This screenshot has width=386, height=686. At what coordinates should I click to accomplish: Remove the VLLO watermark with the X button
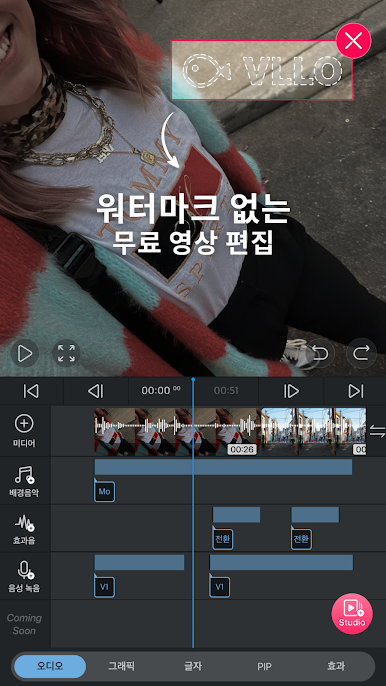[x=353, y=41]
